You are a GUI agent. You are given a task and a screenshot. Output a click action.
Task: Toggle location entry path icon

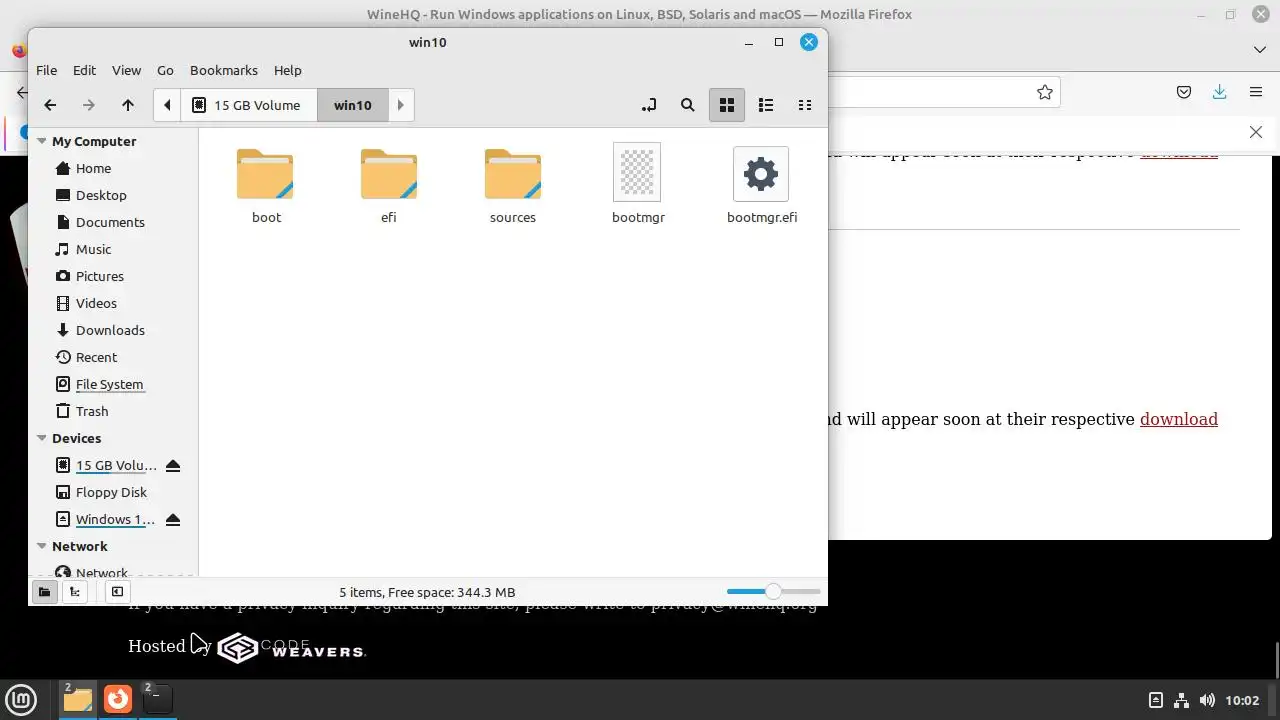[x=649, y=105]
